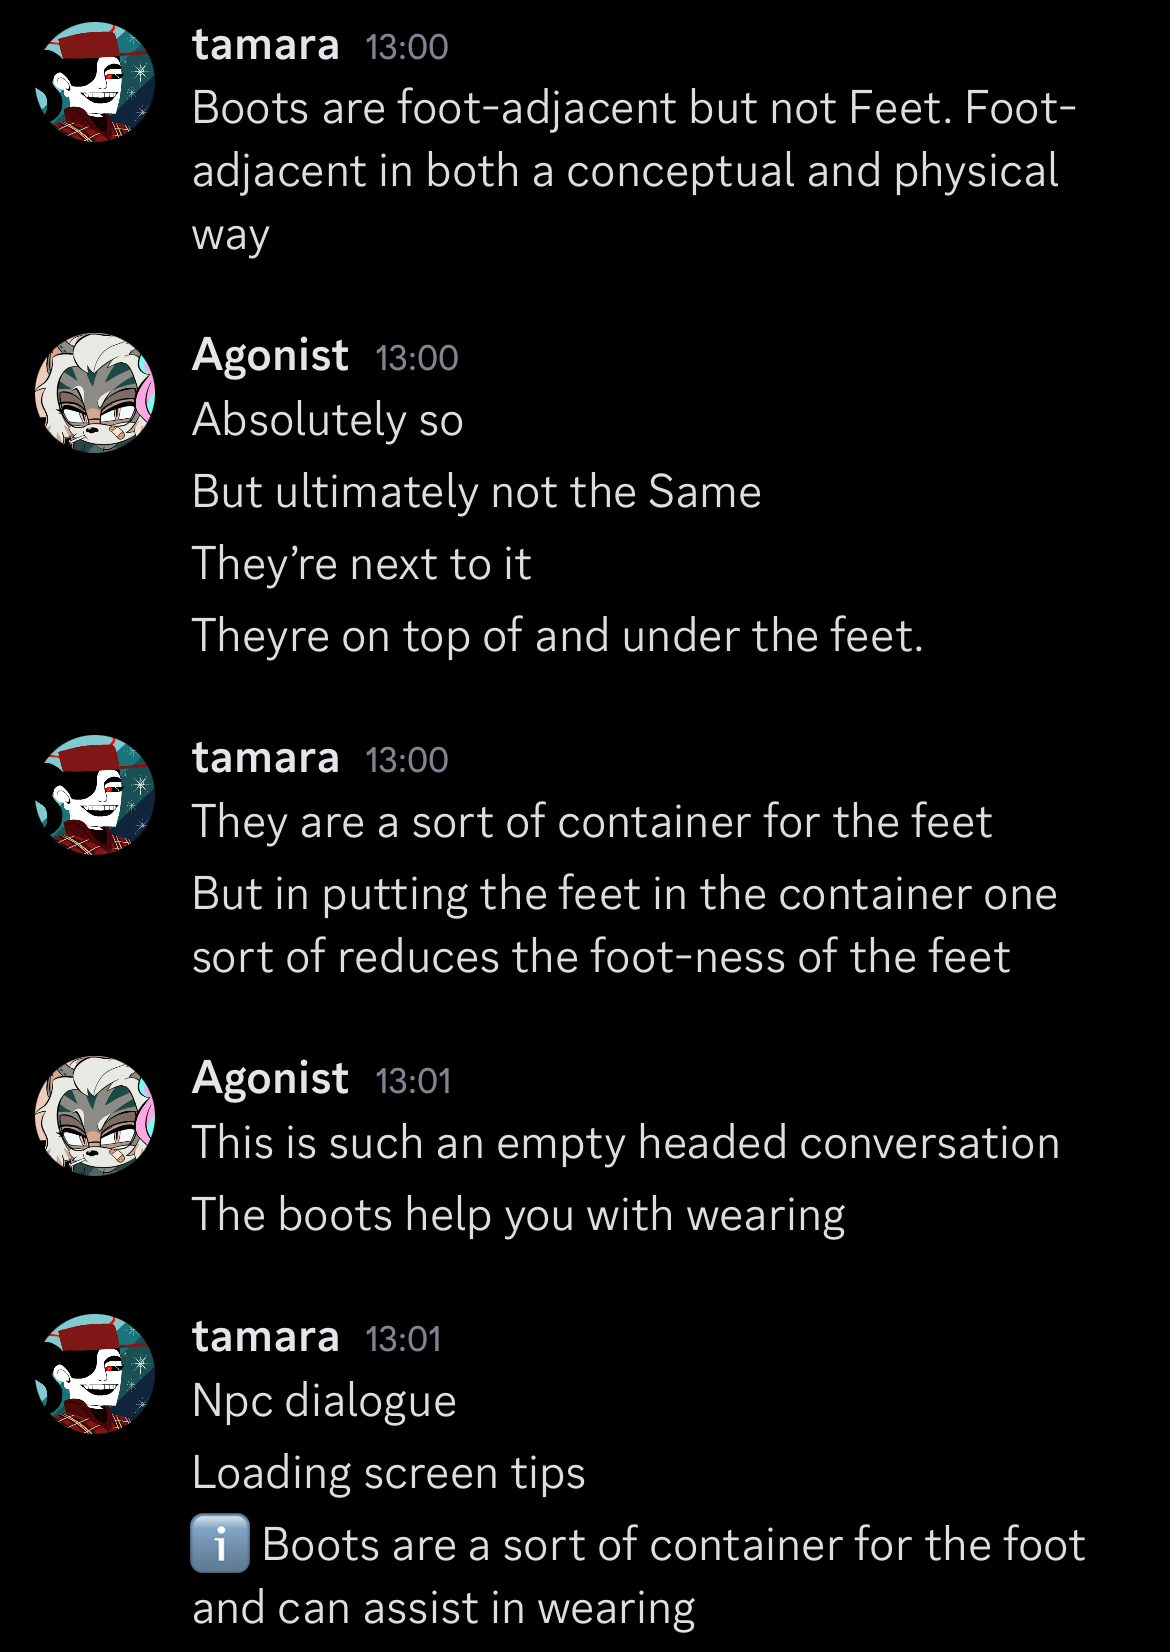The width and height of the screenshot is (1170, 1652).
Task: Select the "The boots help you with wearing" message
Action: tap(518, 1215)
